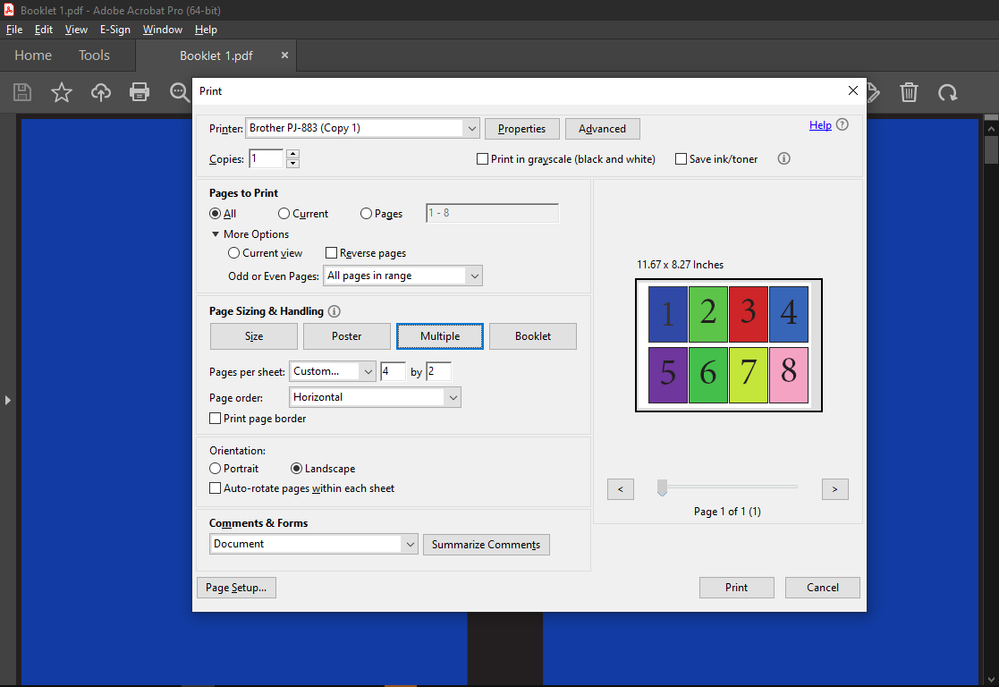The width and height of the screenshot is (999, 687).
Task: Open Page Setup dialog
Action: [236, 588]
